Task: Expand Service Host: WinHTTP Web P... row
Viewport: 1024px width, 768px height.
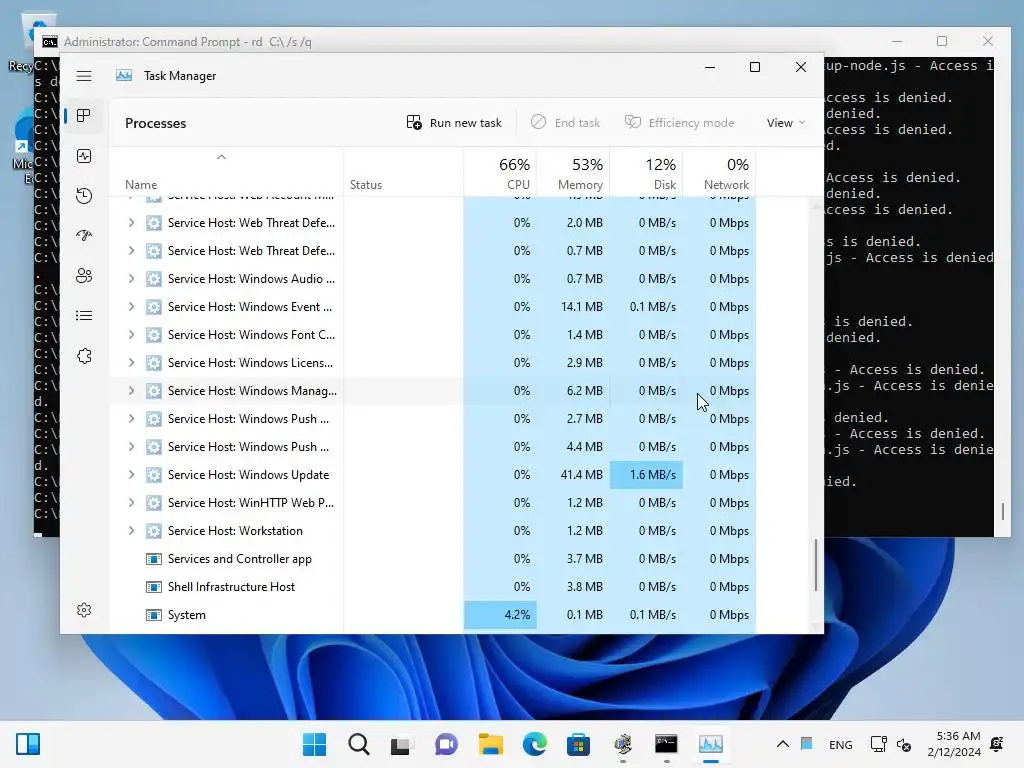Action: point(131,503)
